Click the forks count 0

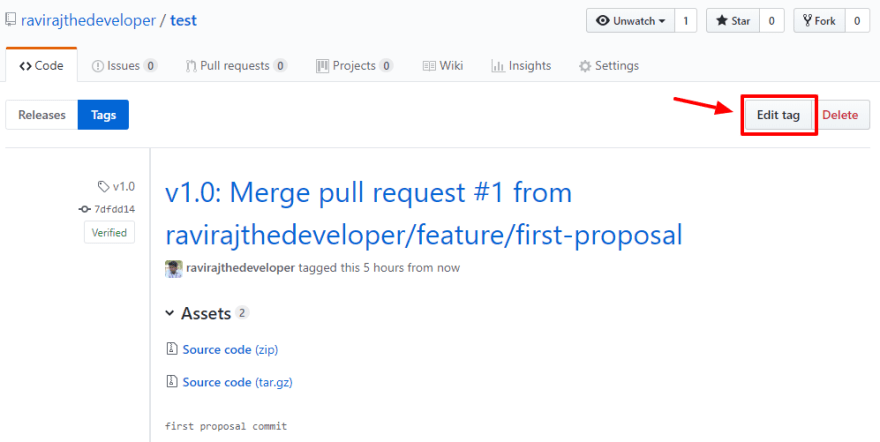point(857,21)
